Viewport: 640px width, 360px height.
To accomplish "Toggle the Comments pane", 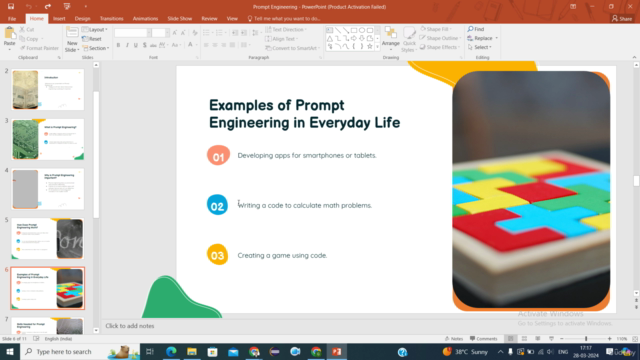I will pos(484,339).
